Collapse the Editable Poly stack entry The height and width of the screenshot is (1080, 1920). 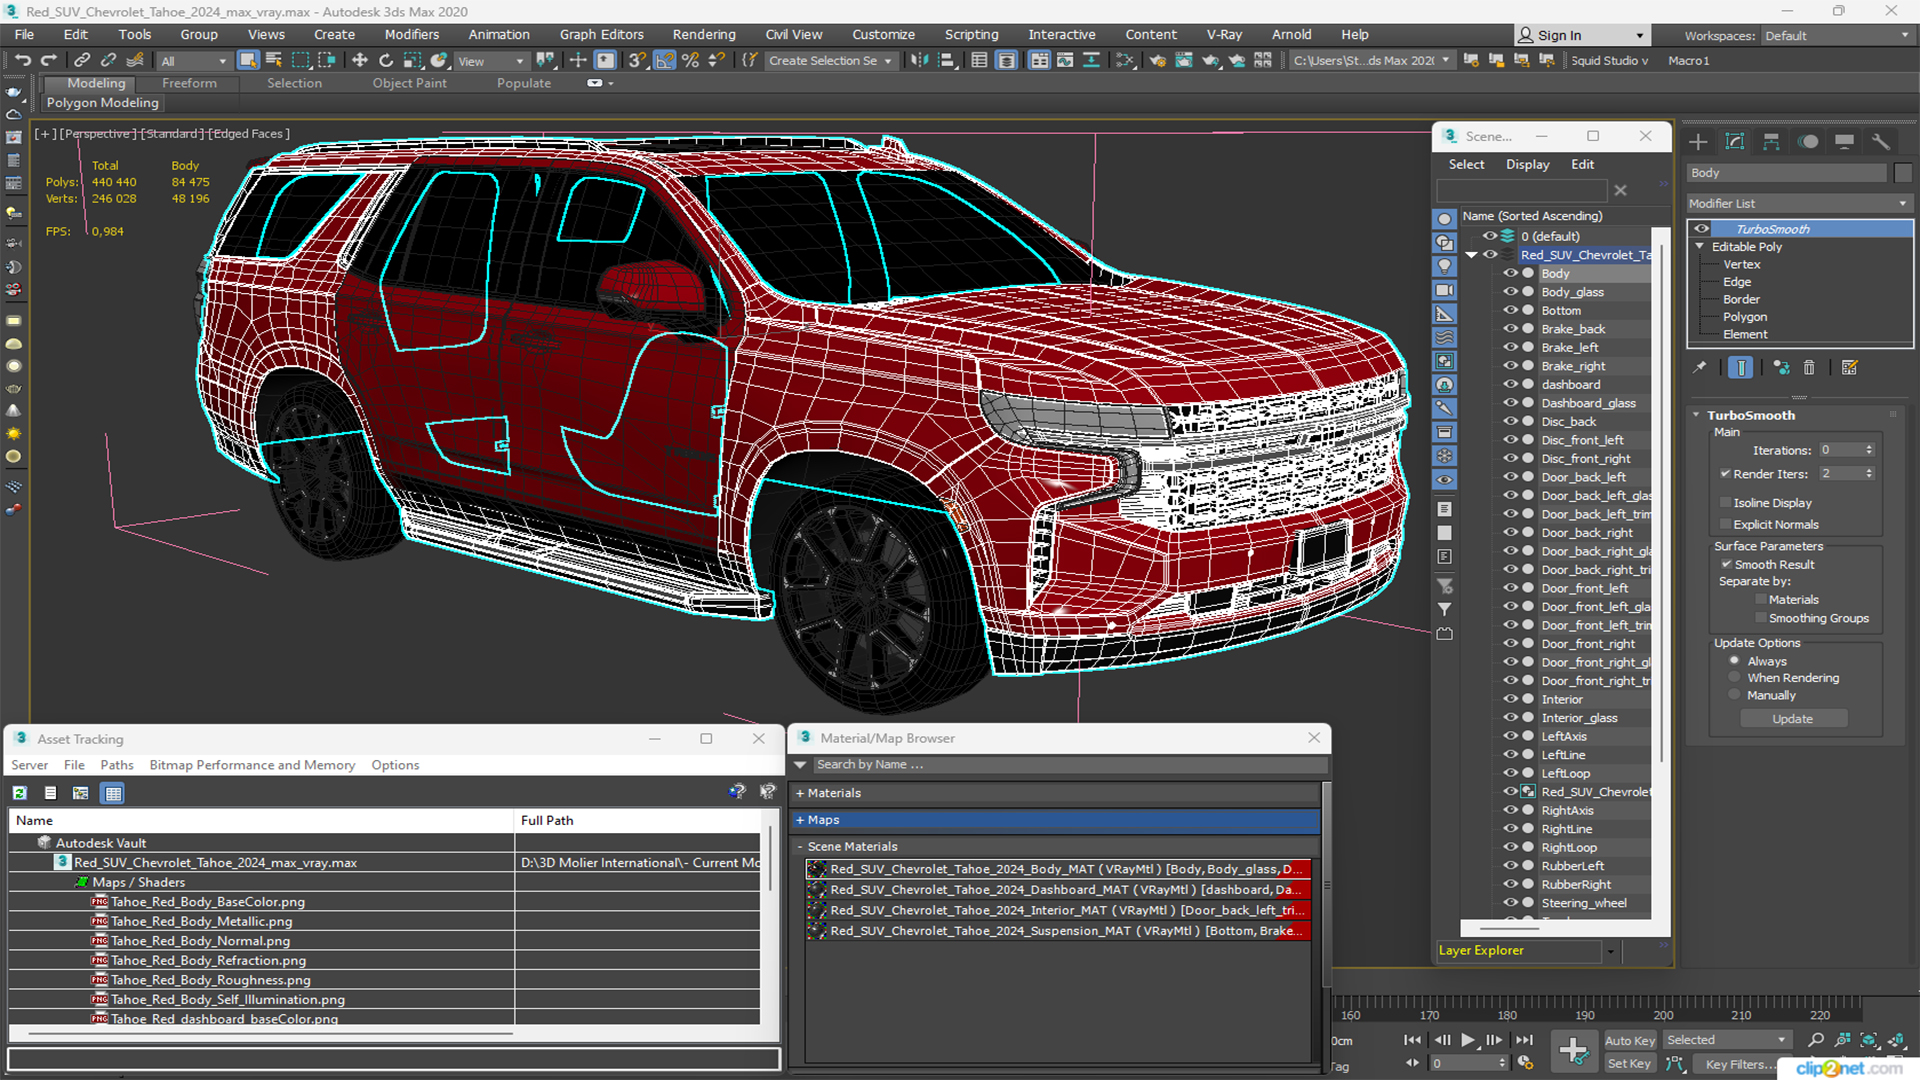tap(1700, 247)
